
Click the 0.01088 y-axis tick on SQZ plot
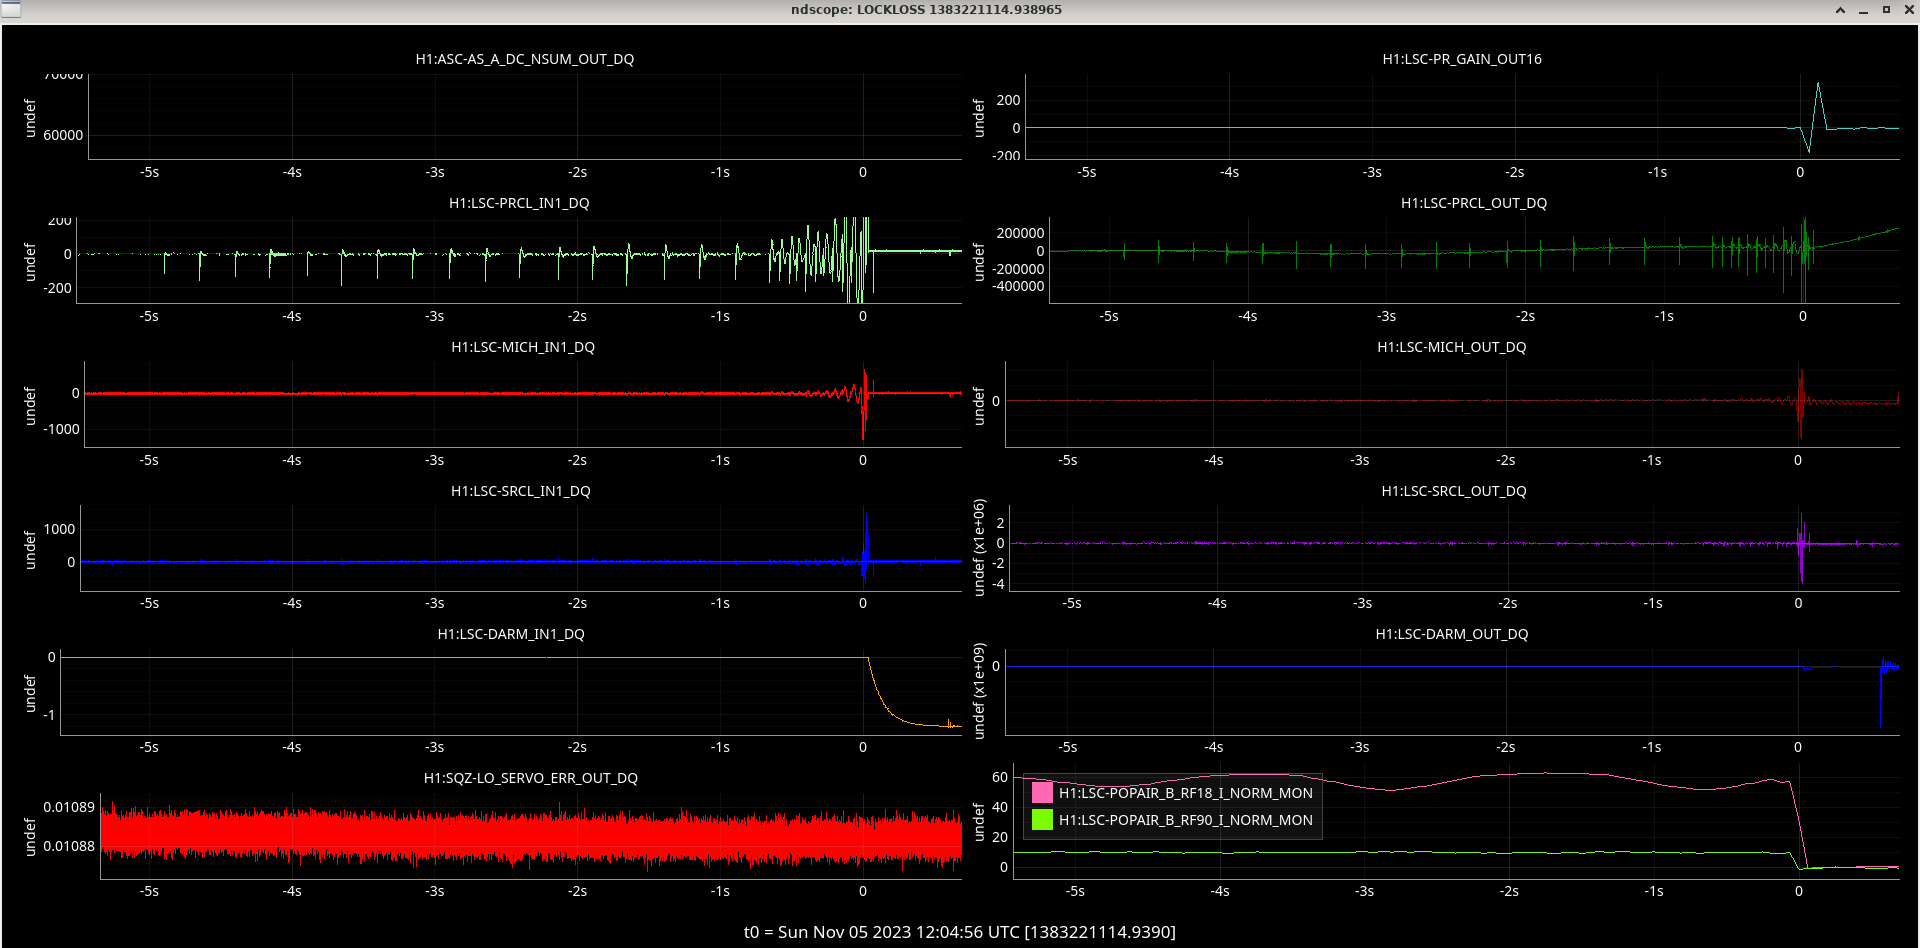pyautogui.click(x=69, y=846)
